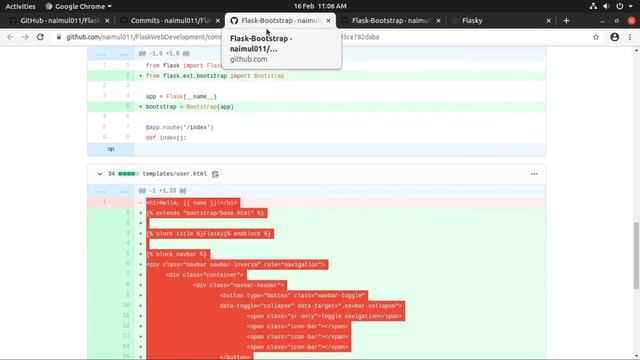Go back using browser back arrow
Viewport: 640px width, 360px height.
click(10, 37)
